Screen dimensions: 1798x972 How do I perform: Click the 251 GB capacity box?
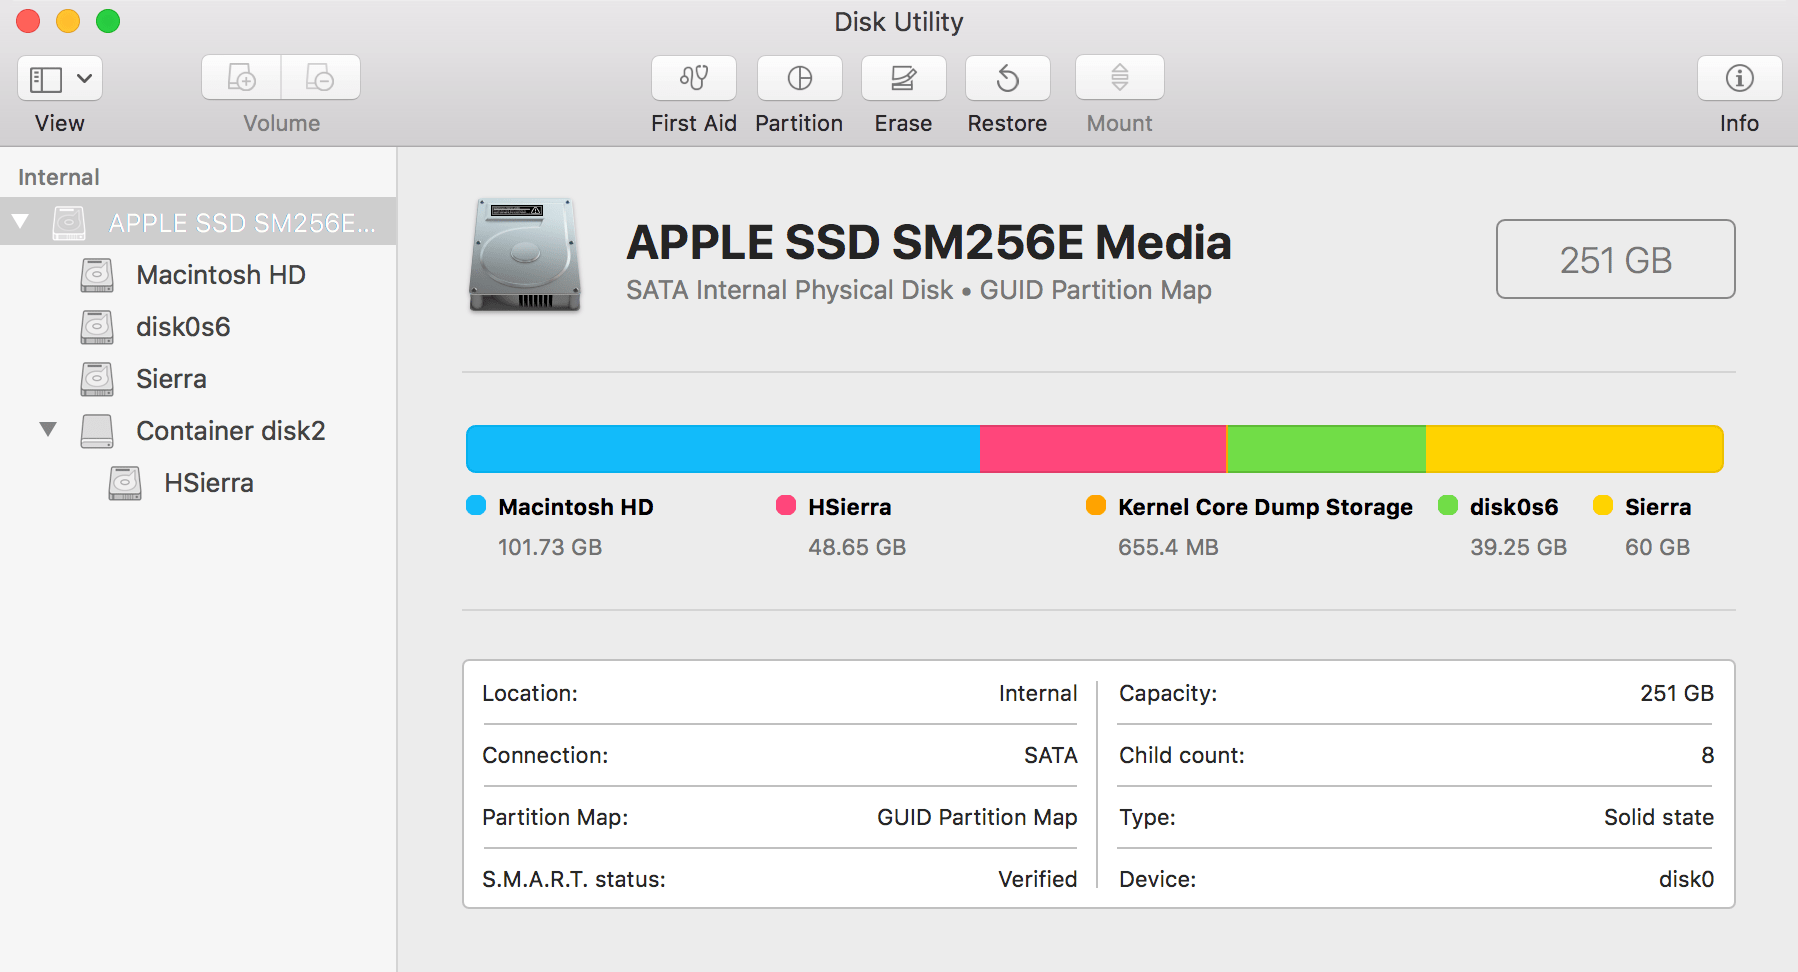pos(1616,259)
